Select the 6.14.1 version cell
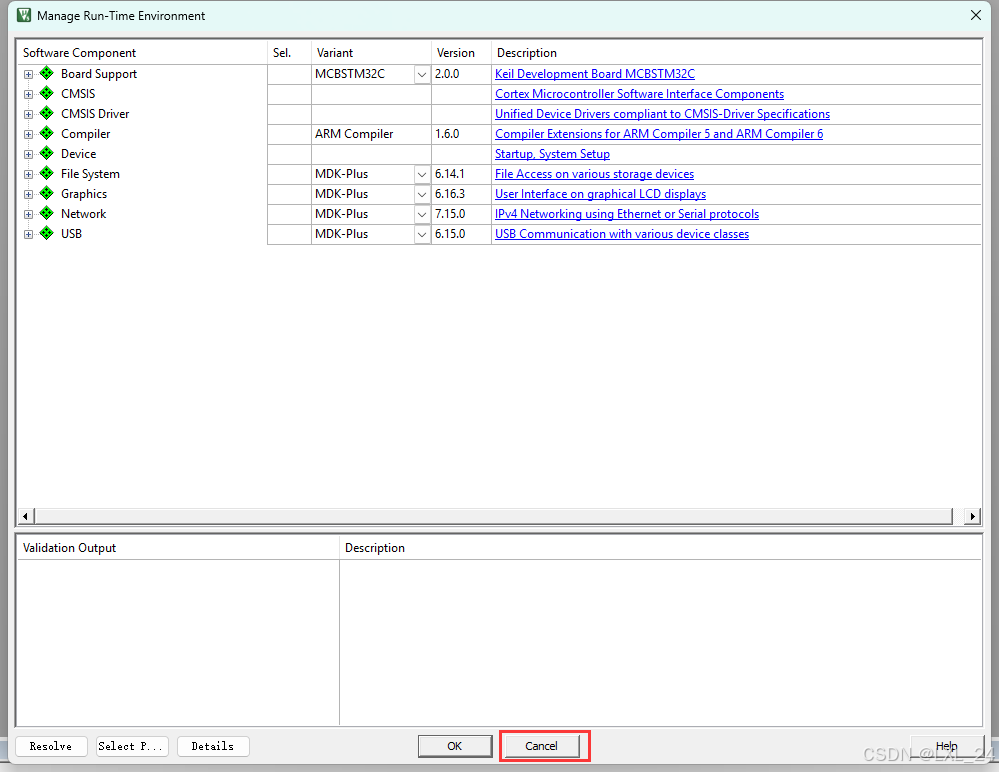Screen dimensions: 999x772 click(x=461, y=174)
